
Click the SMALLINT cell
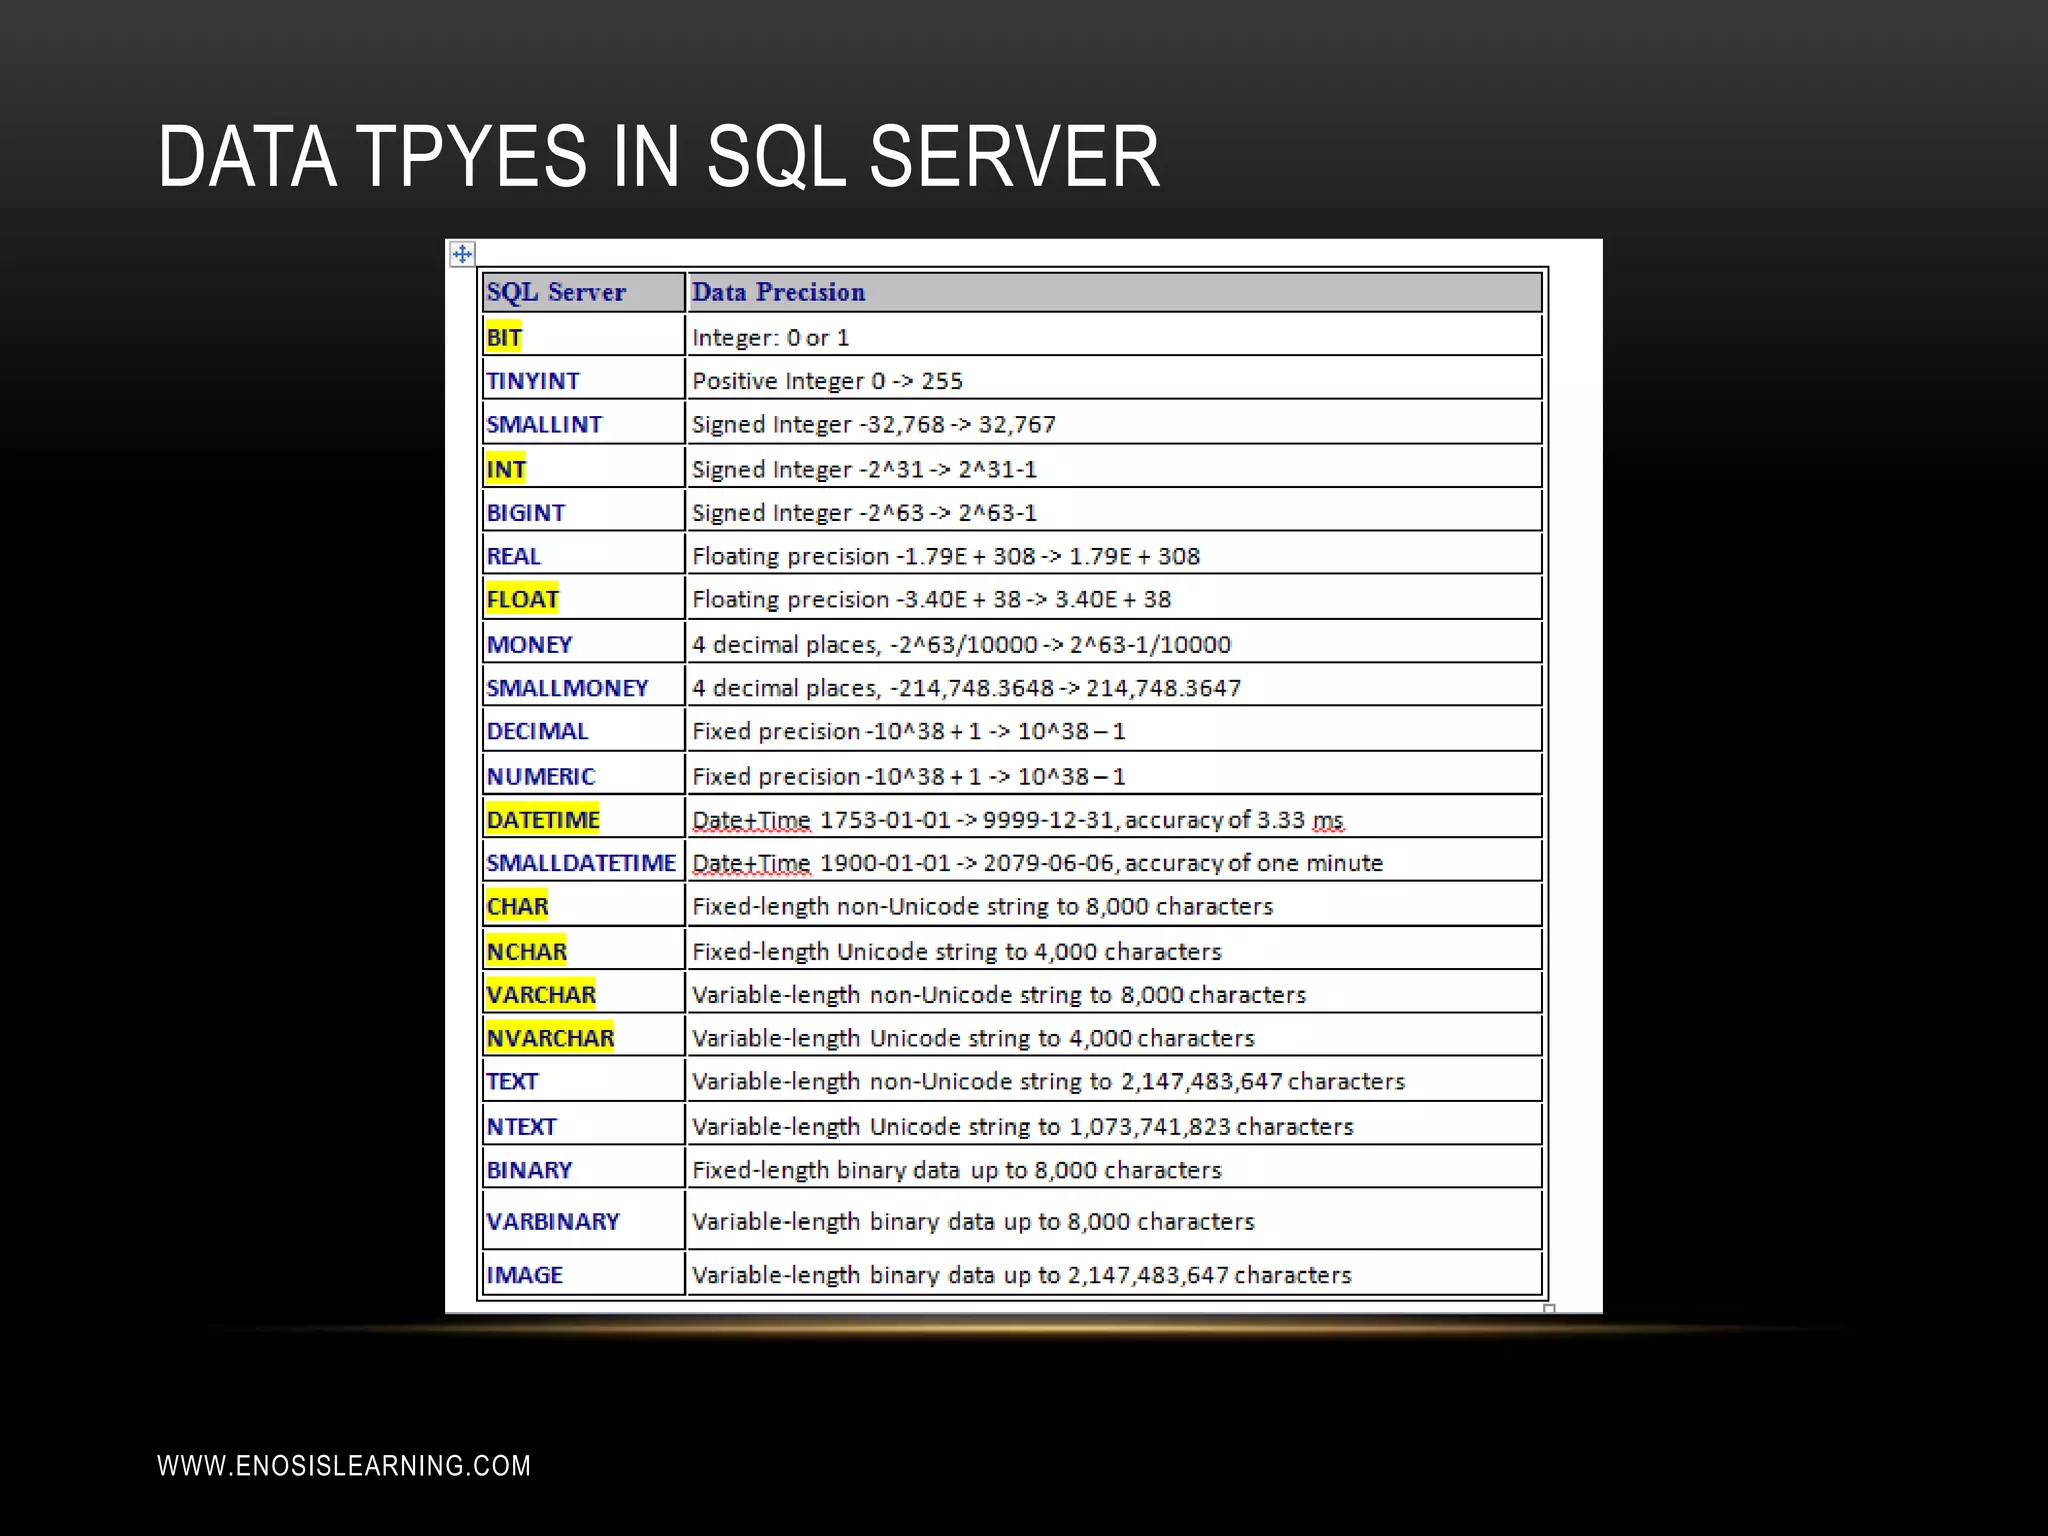point(584,424)
